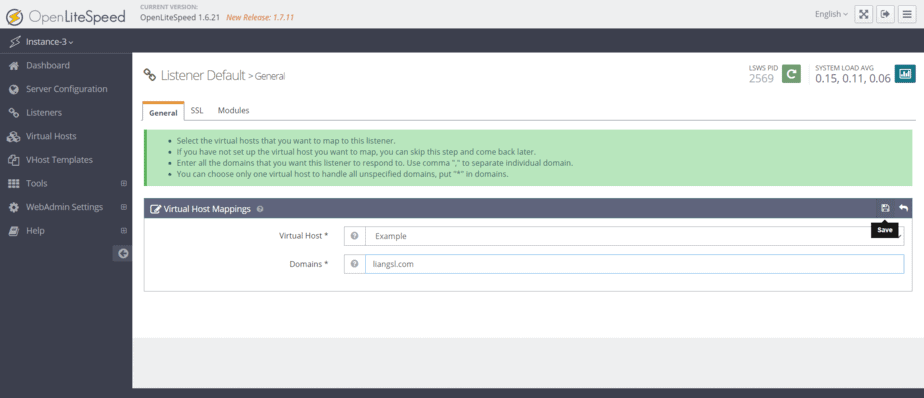Open Virtual Hosts in sidebar

[51, 136]
